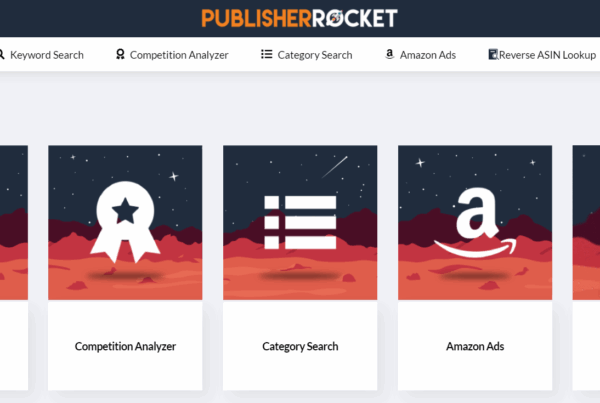
Task: Open the Competition Analyzer card label
Action: click(x=125, y=346)
